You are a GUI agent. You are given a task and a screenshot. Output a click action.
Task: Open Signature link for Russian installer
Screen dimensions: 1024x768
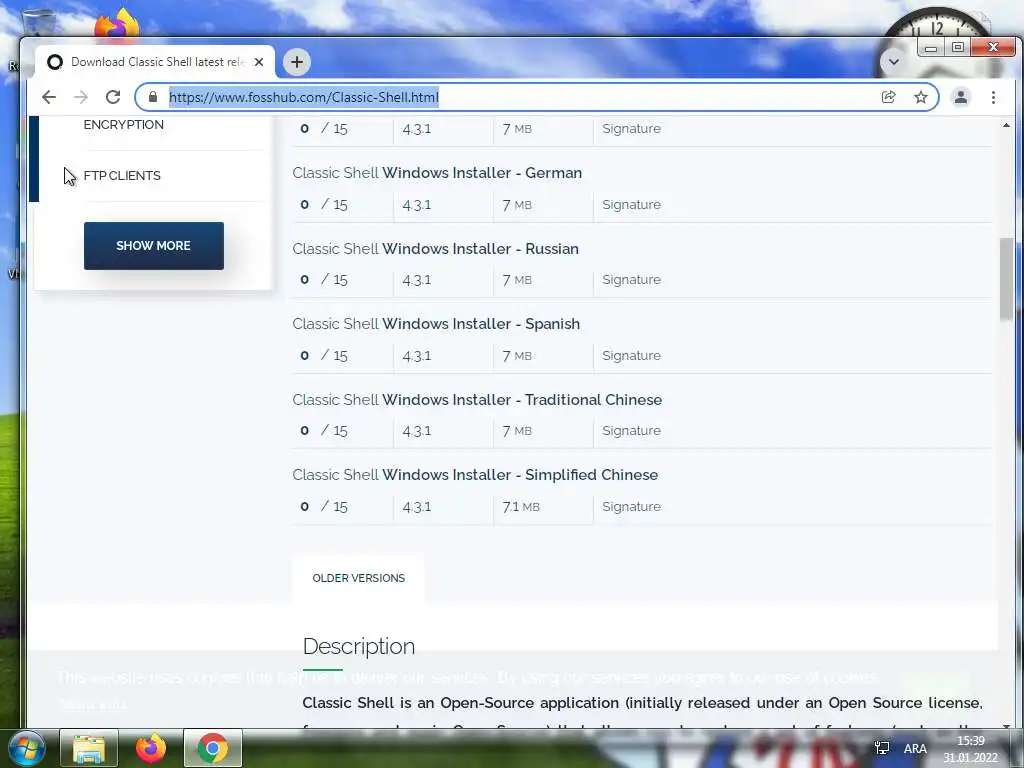632,280
